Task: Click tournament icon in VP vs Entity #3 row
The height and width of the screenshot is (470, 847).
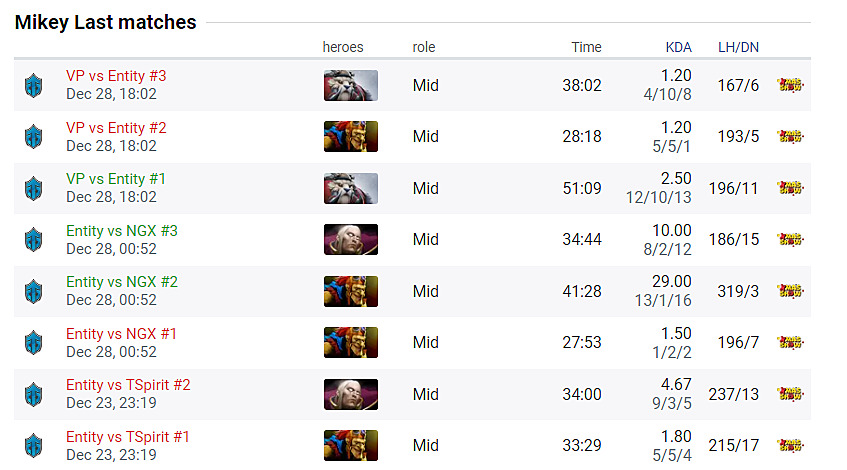Action: 790,85
